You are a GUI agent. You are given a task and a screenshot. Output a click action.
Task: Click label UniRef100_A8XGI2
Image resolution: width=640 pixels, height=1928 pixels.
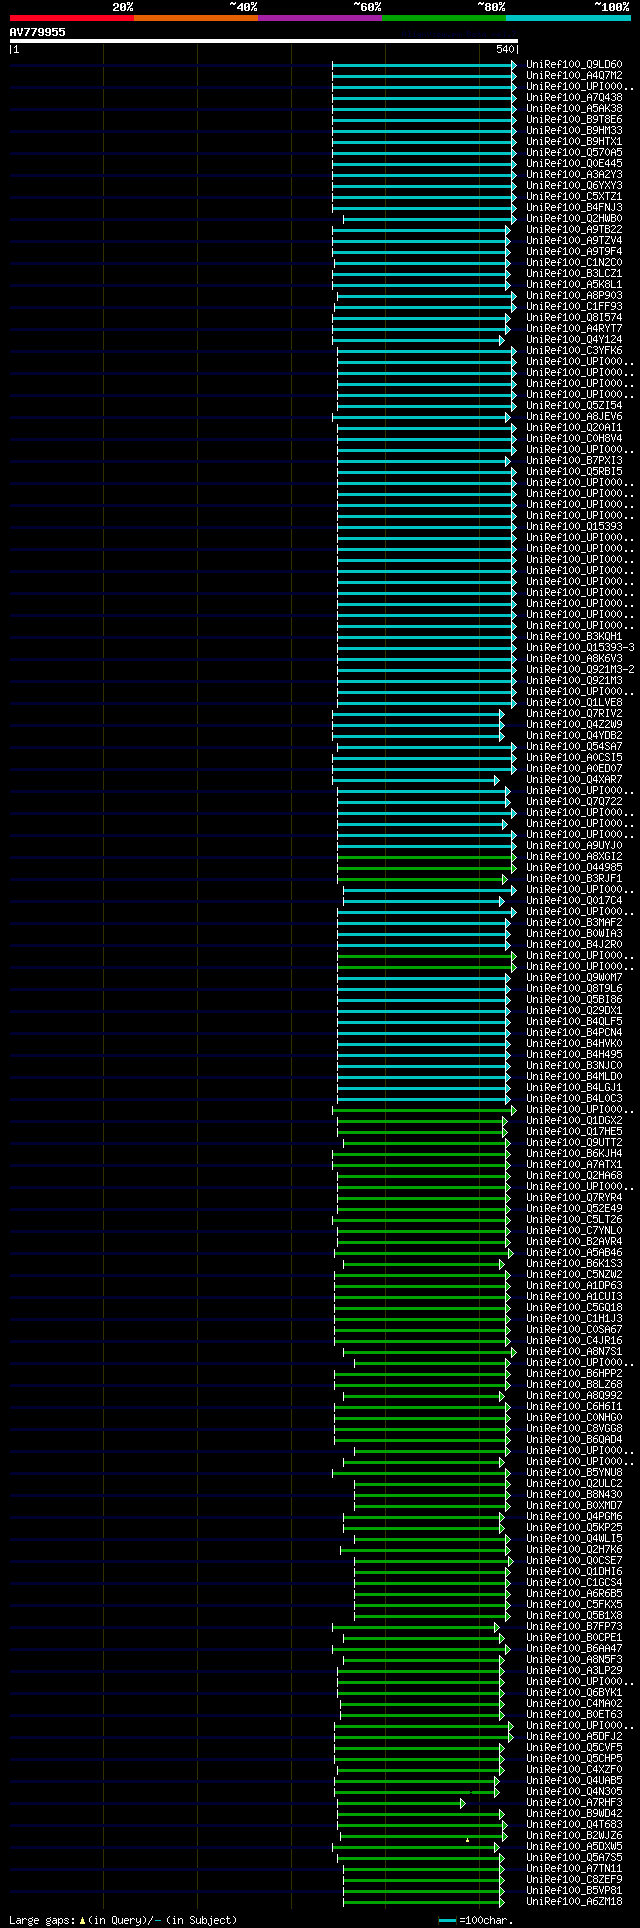pos(574,857)
